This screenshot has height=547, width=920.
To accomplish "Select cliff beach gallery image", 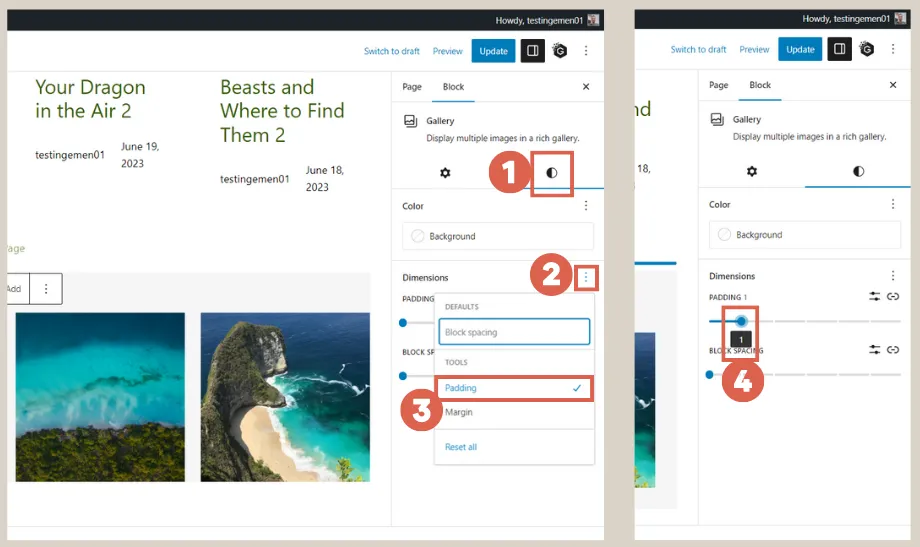I will pos(285,397).
